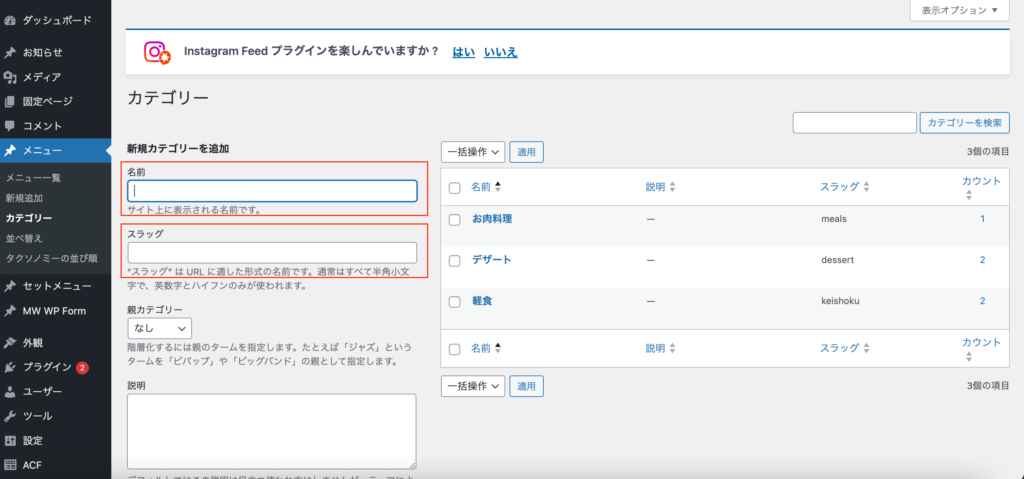The height and width of the screenshot is (479, 1024).
Task: Open カテゴリー submenu item
Action: point(29,218)
